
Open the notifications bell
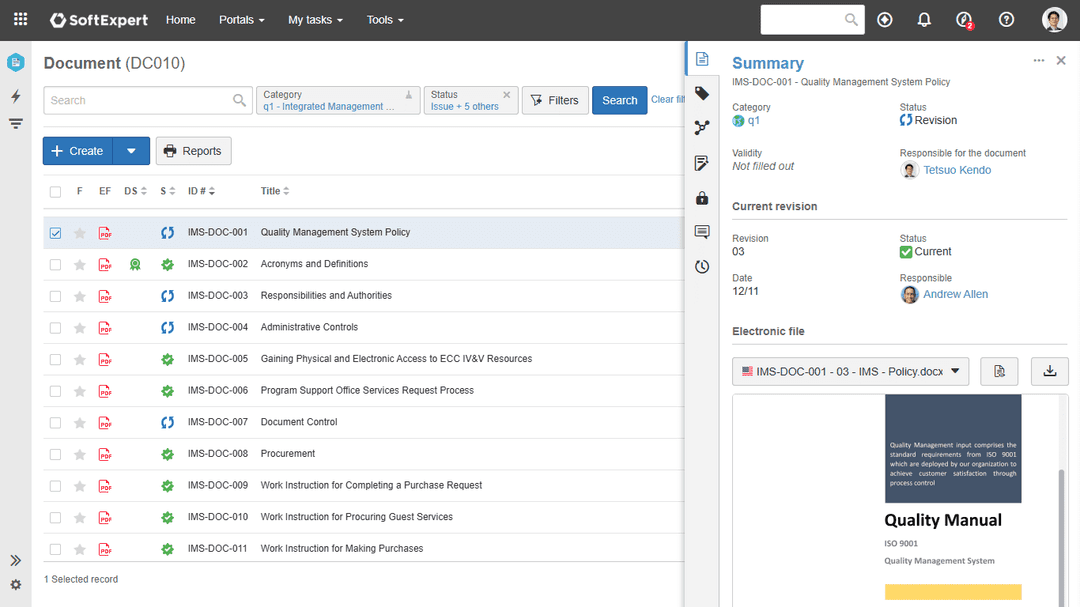(924, 20)
